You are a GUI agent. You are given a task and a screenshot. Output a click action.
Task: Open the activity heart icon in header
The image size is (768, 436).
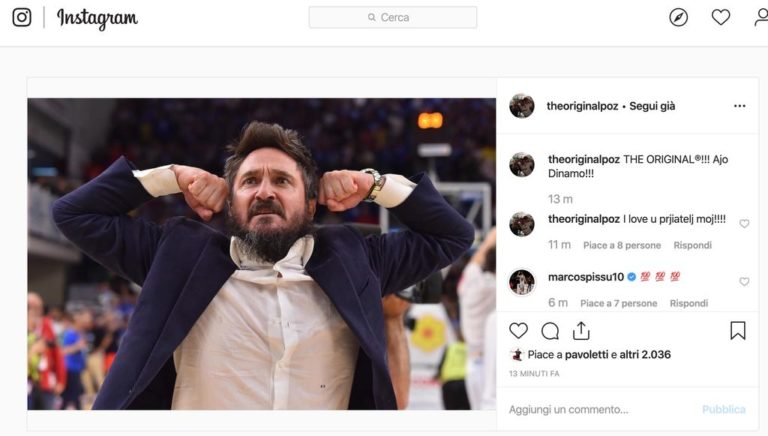click(x=720, y=17)
